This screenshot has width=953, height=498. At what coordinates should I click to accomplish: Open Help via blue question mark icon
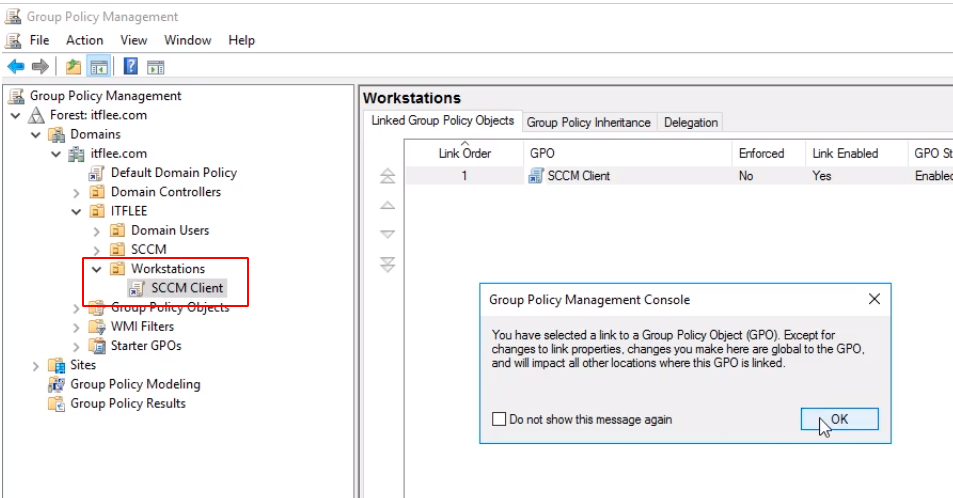point(131,66)
